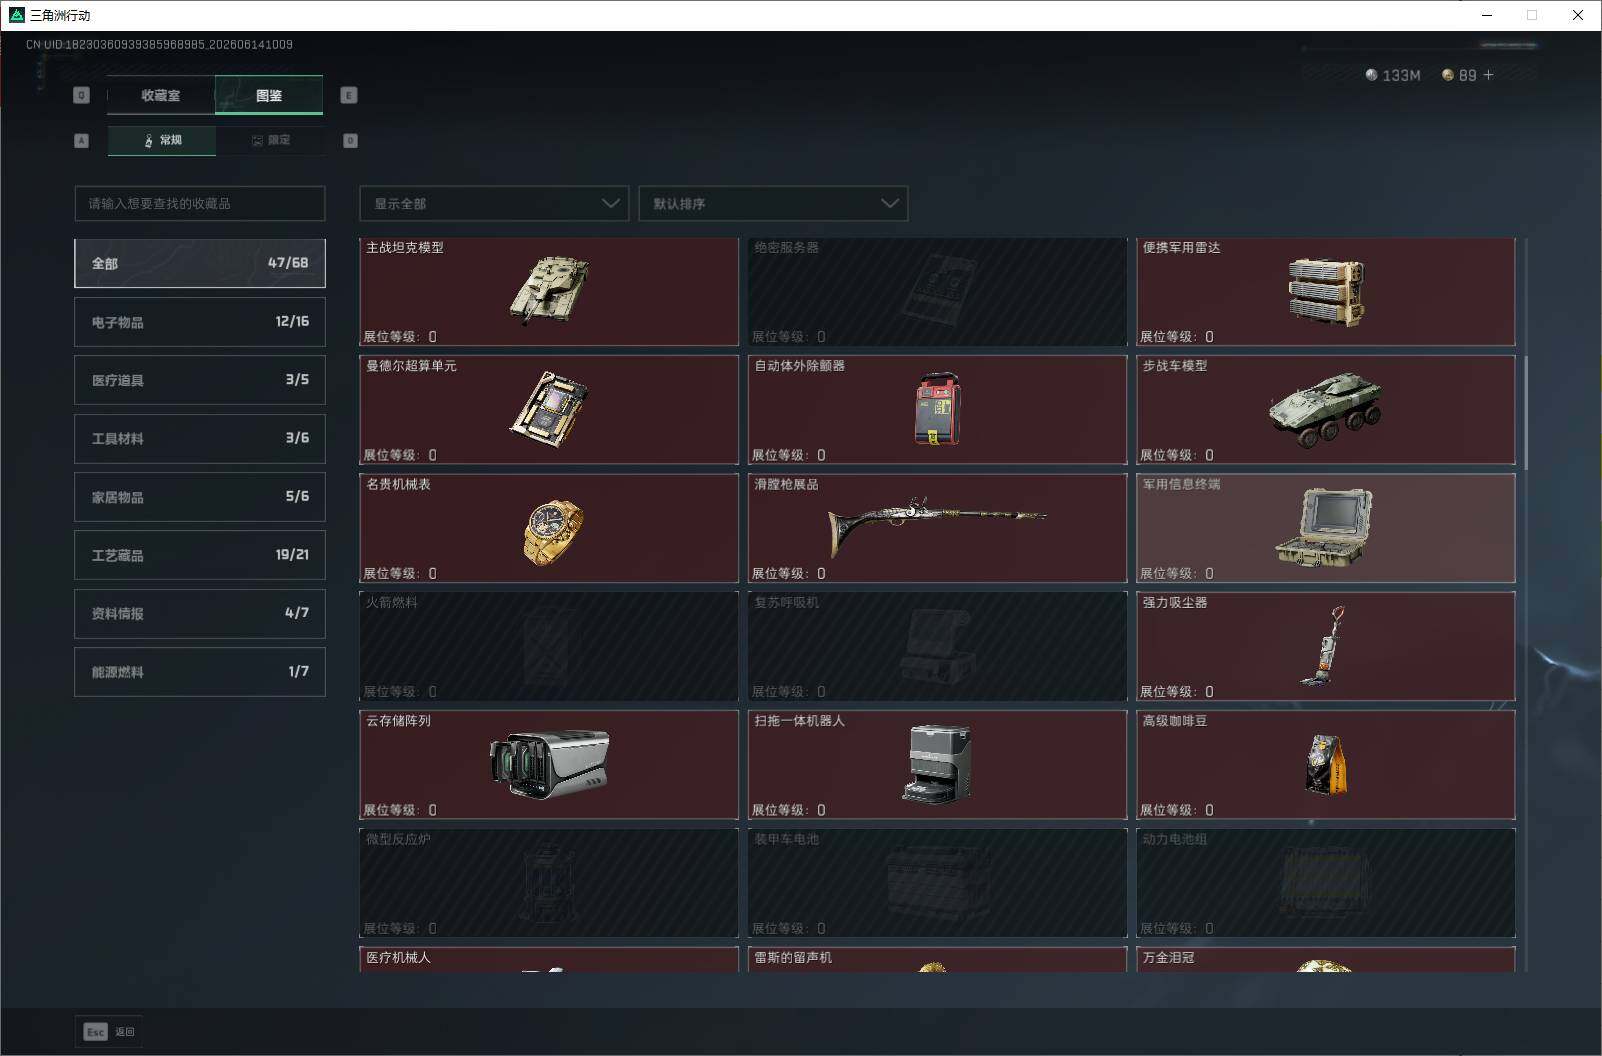Open the 医疗机械人 card
Screen dimensions: 1602x1056
549,959
